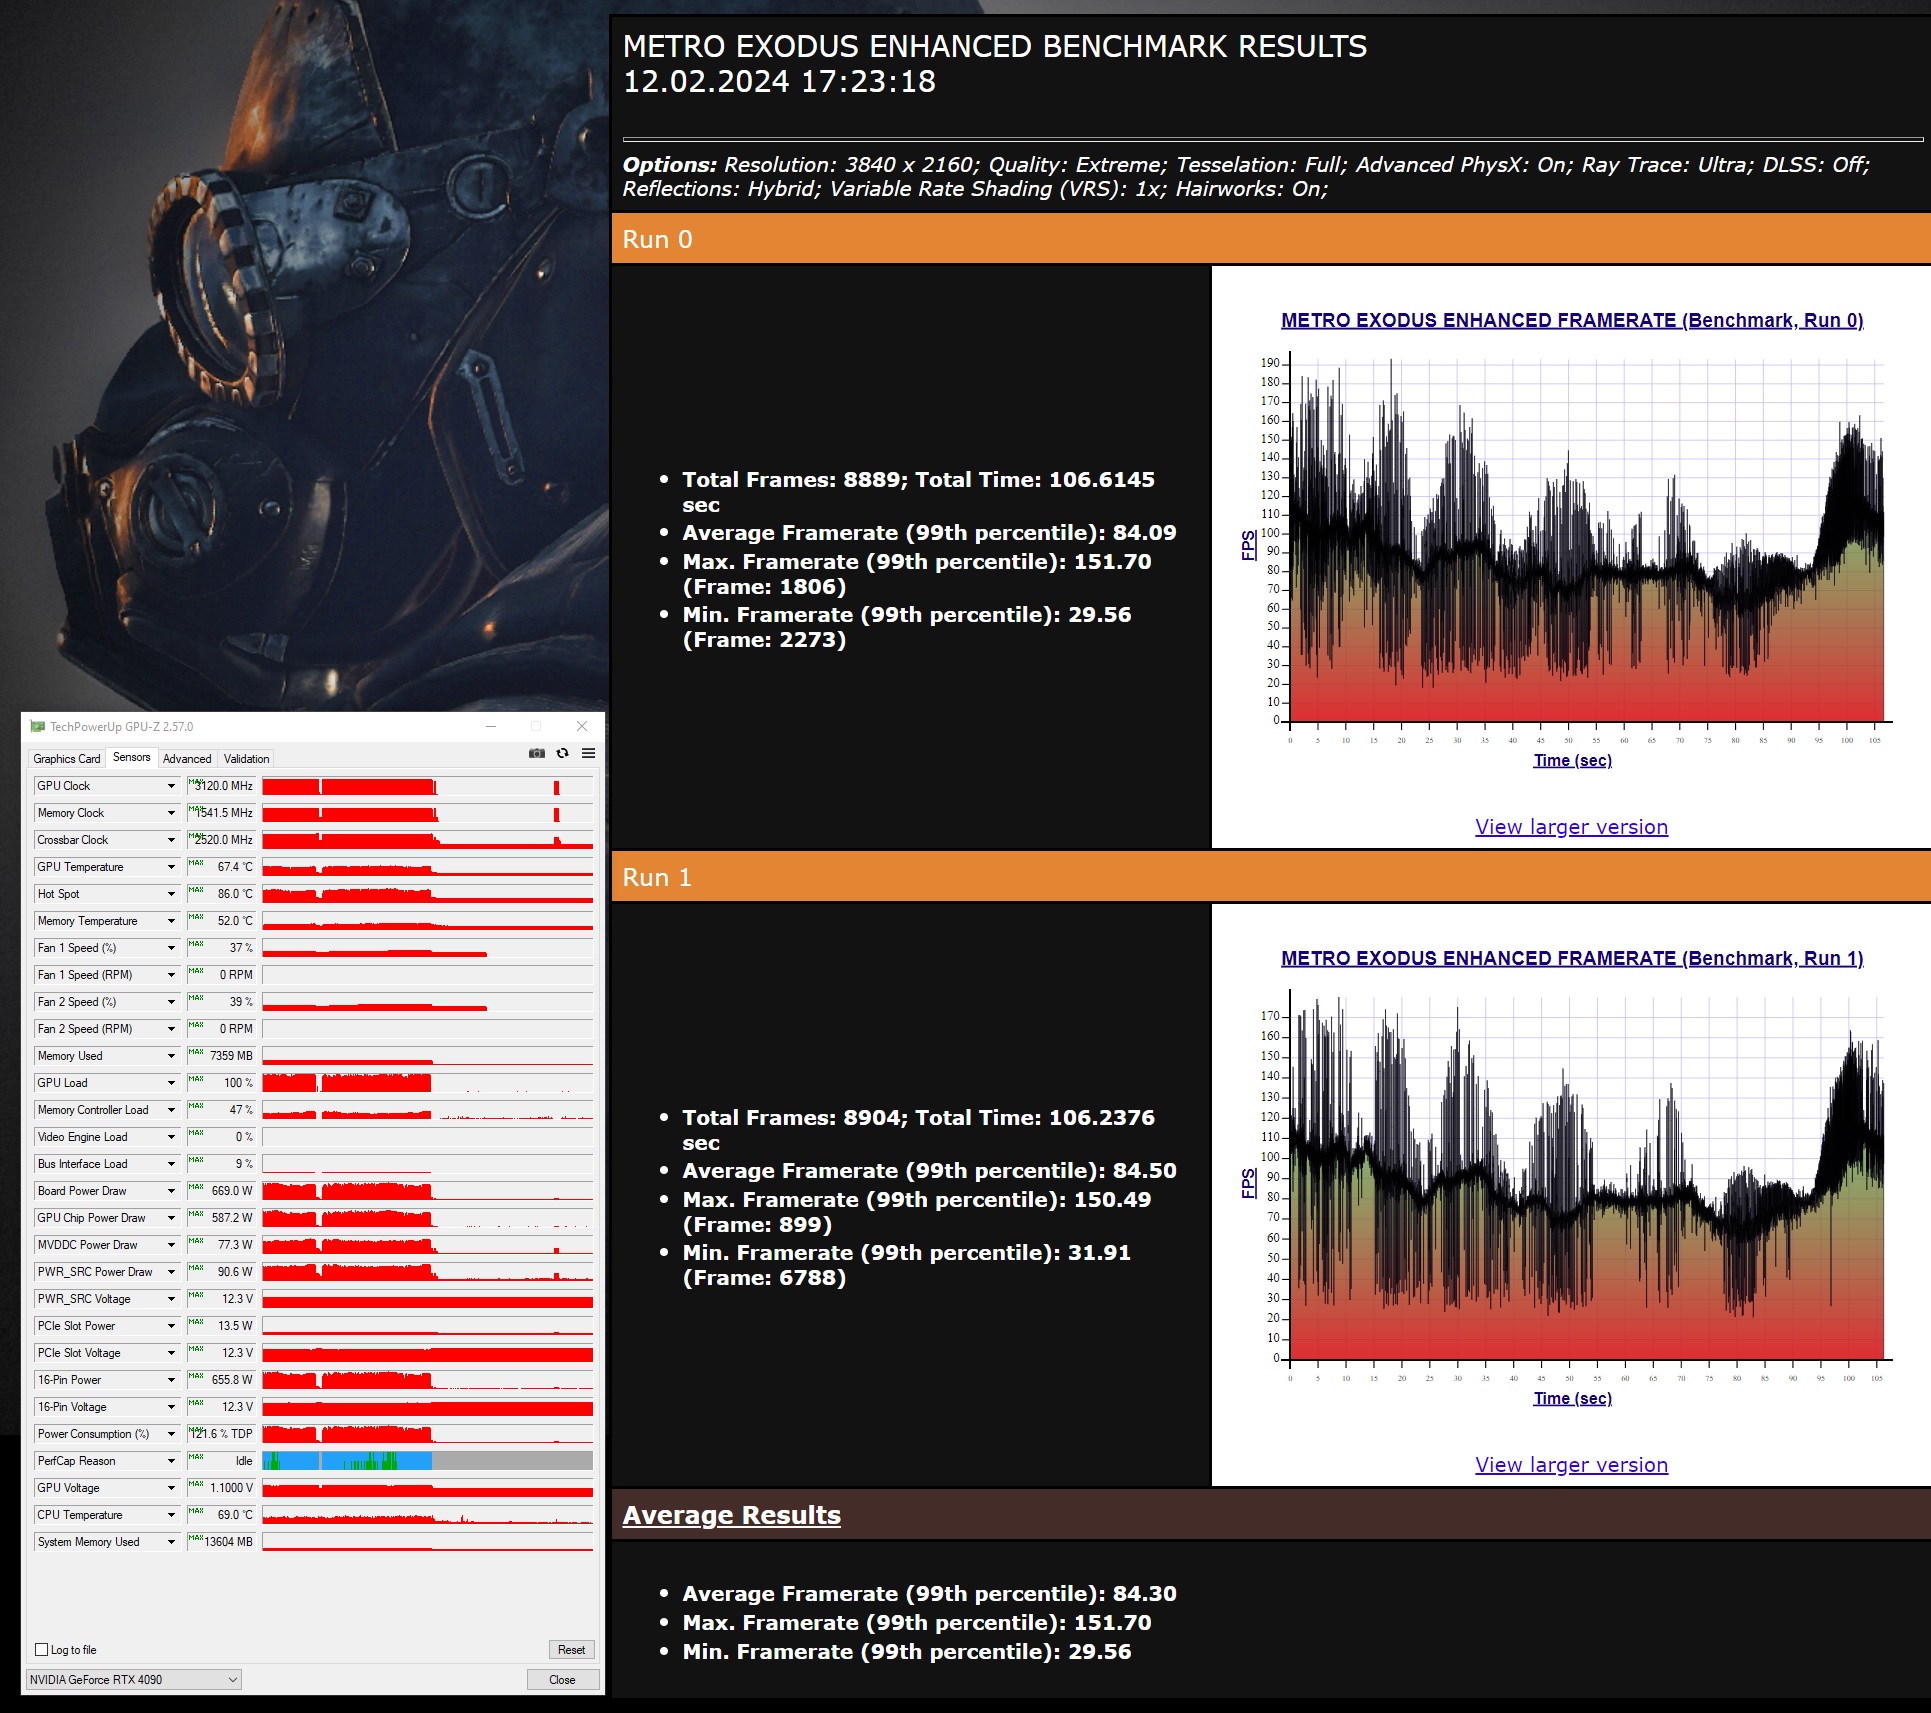Click the MAX indicator on Board Power Draw

196,1187
